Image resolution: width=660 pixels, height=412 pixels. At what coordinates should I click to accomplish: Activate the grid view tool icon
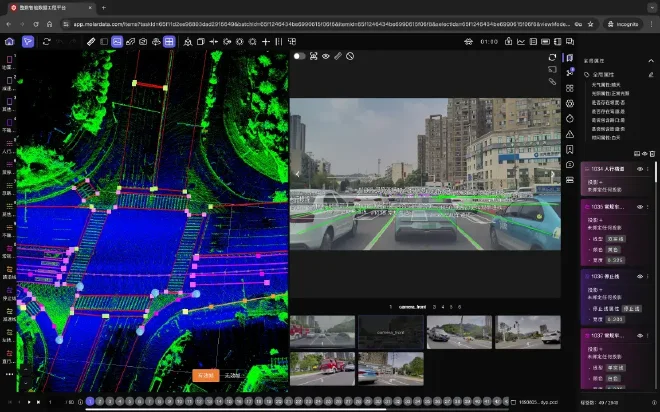tap(169, 42)
